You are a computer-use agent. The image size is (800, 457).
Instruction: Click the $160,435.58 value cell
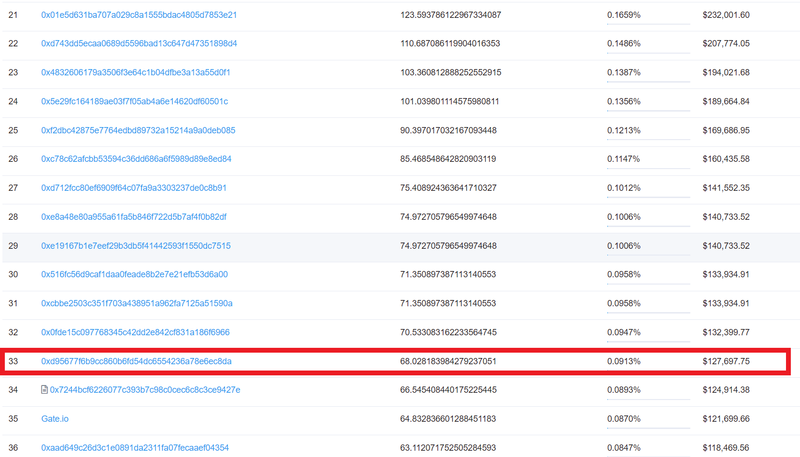tap(726, 159)
